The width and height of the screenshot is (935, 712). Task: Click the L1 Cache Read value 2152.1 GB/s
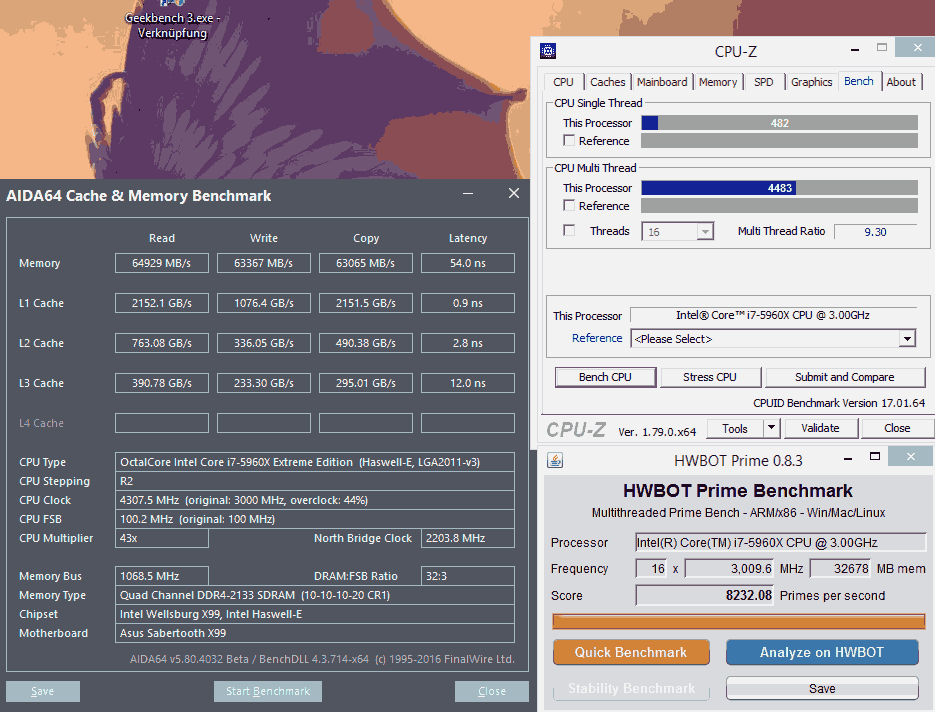point(162,303)
